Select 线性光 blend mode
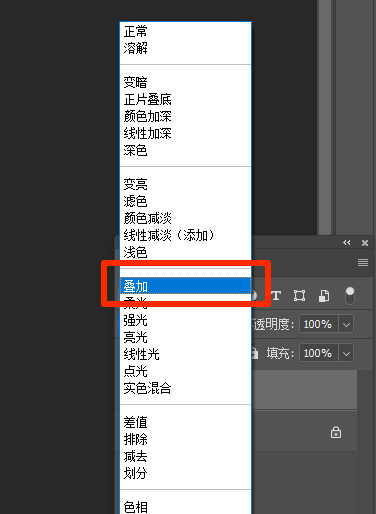 185,354
